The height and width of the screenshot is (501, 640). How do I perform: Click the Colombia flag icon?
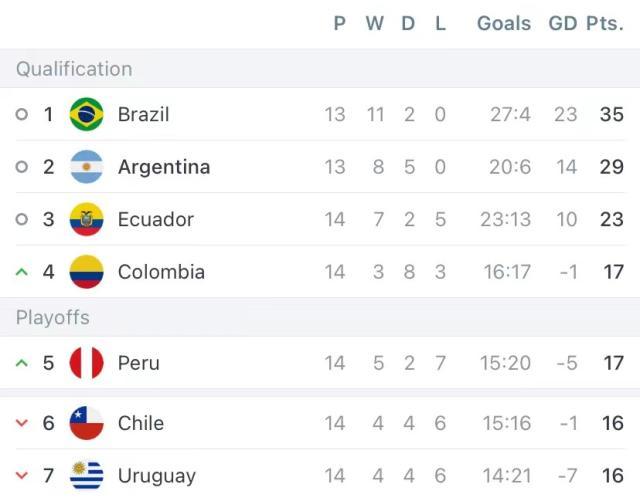[87, 272]
